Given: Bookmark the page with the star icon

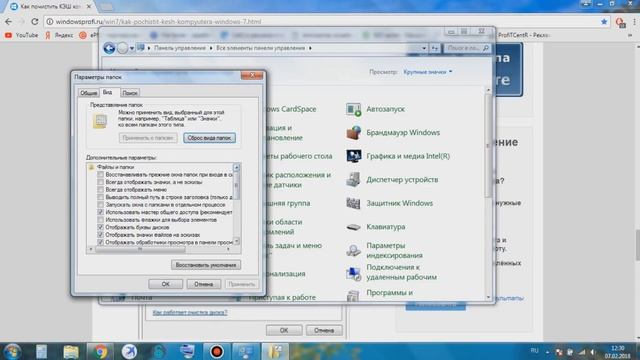Looking at the screenshot, I should [604, 22].
